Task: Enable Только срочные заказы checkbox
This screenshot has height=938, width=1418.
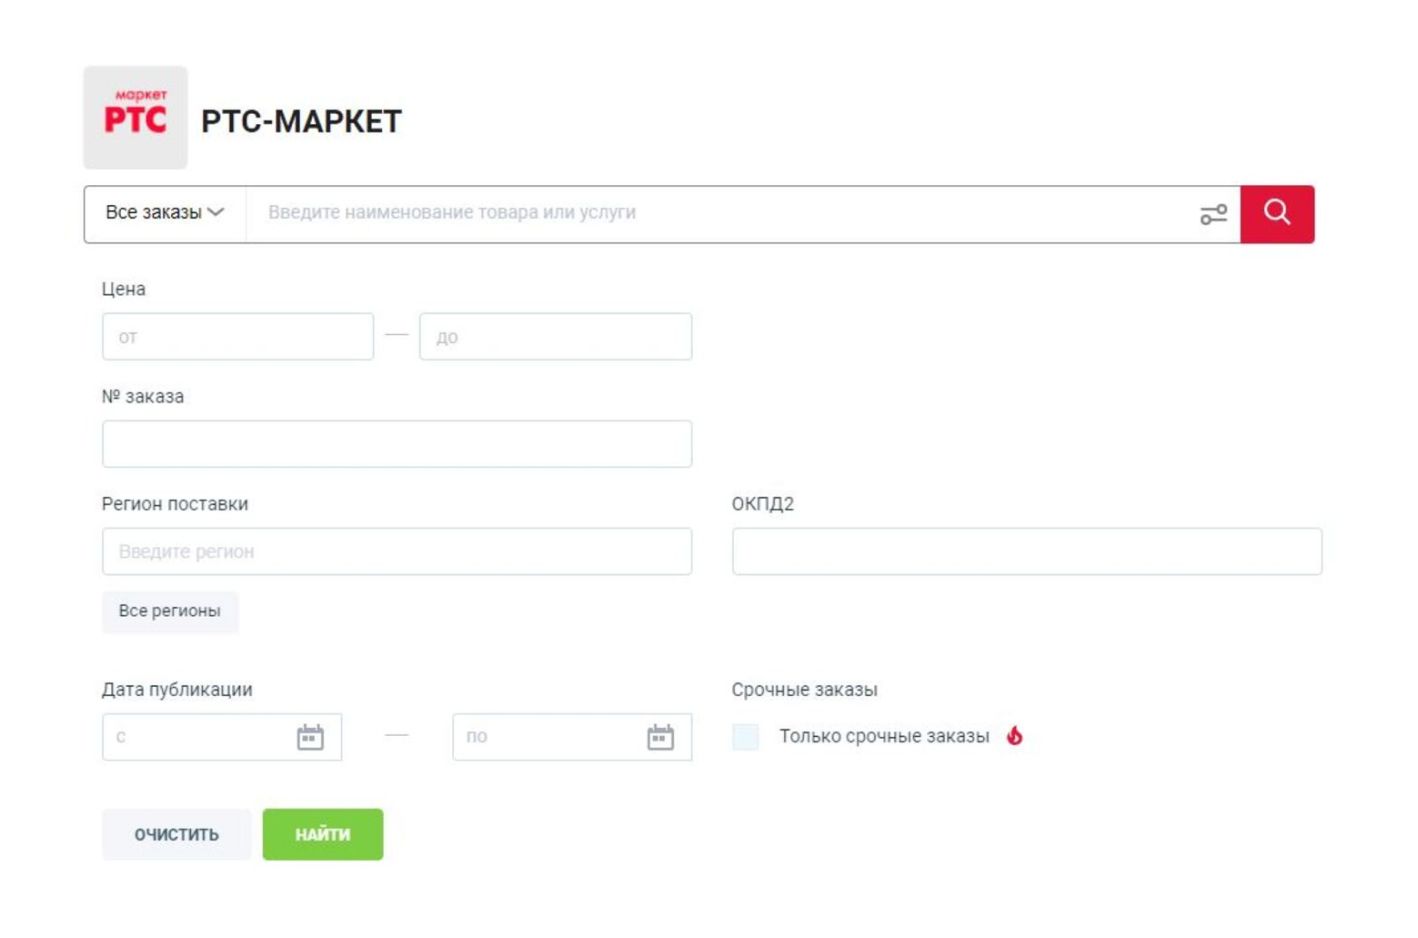Action: (x=745, y=737)
